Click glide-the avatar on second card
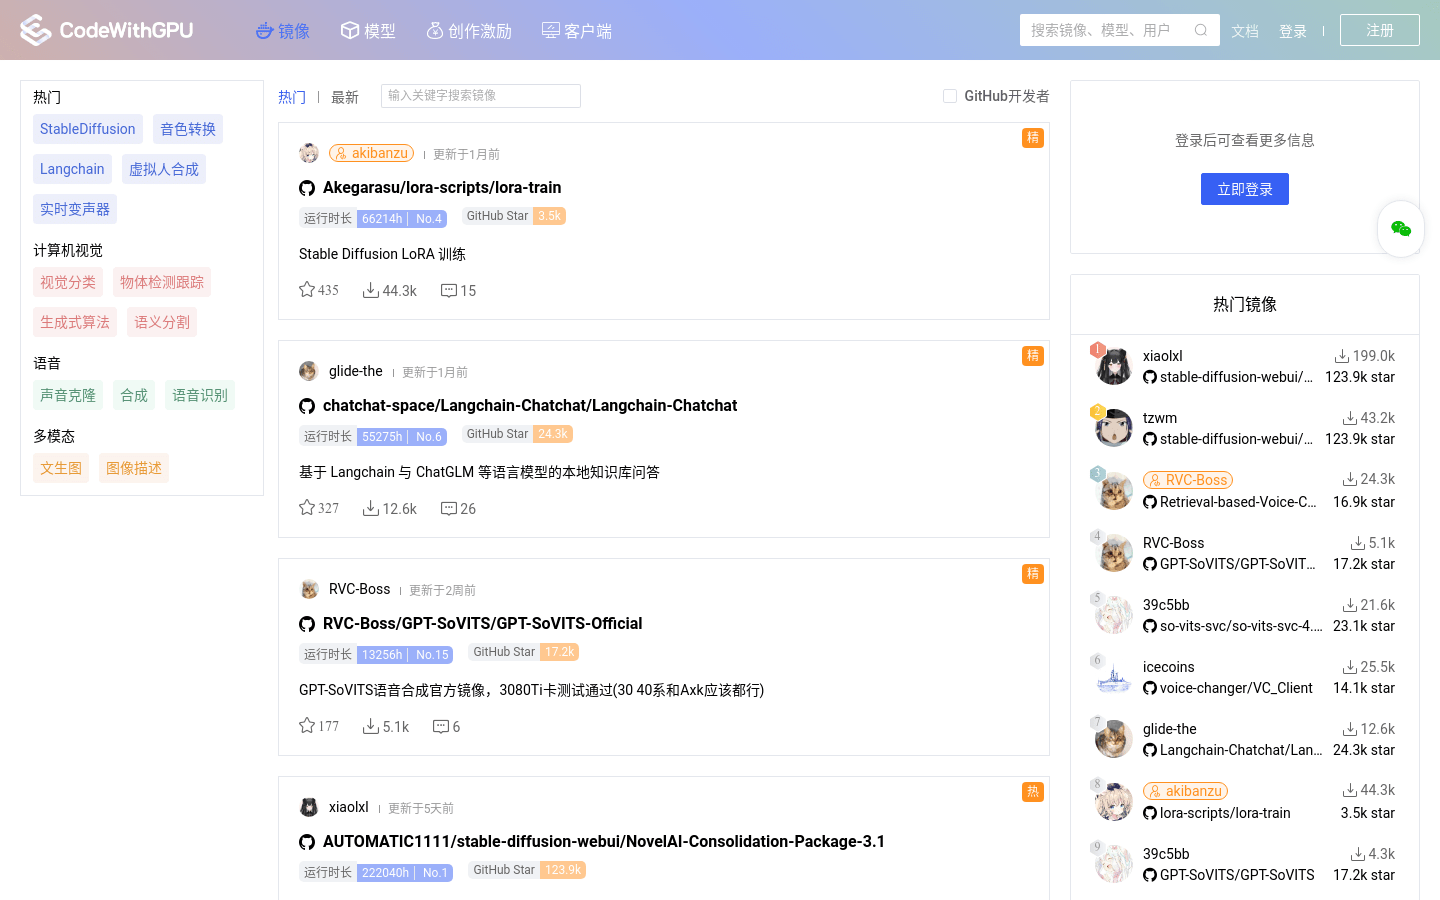The height and width of the screenshot is (900, 1440). [309, 371]
